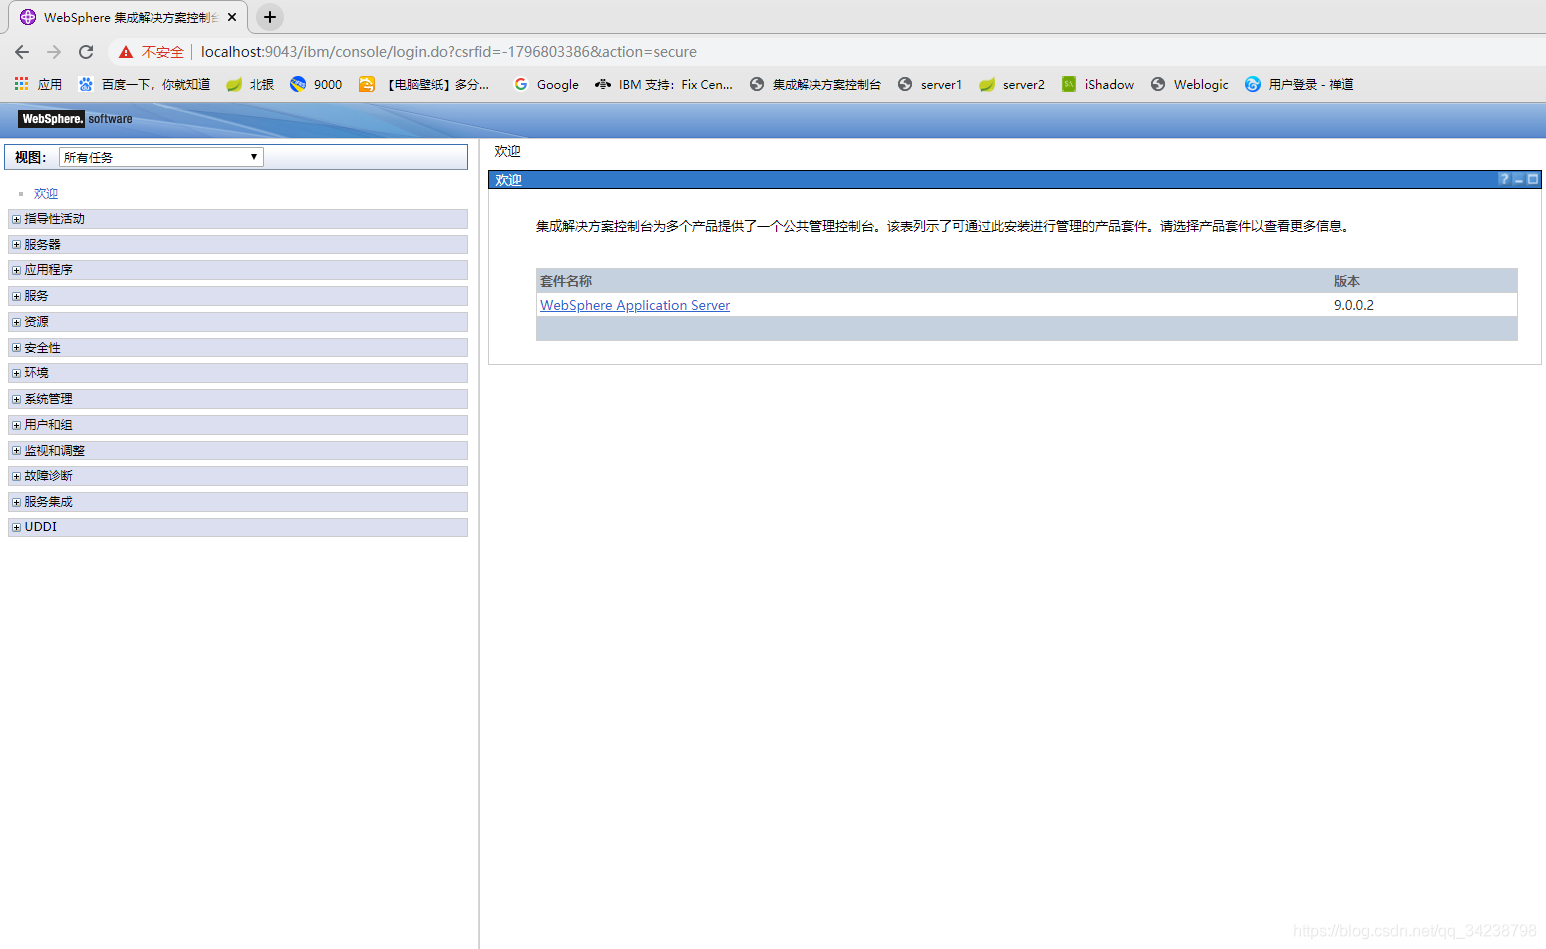Screen dimensions: 1546x949
Task: Expand the 资源 tree node
Action: coord(16,322)
